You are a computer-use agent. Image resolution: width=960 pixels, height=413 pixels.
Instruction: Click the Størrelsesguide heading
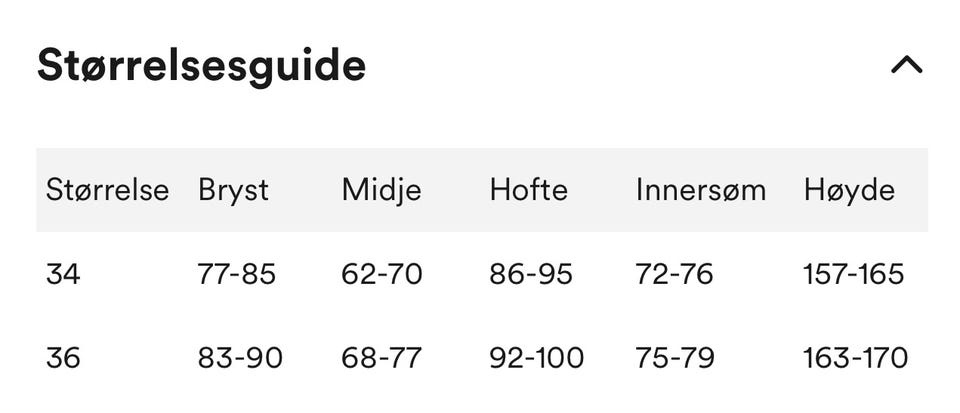tap(201, 65)
